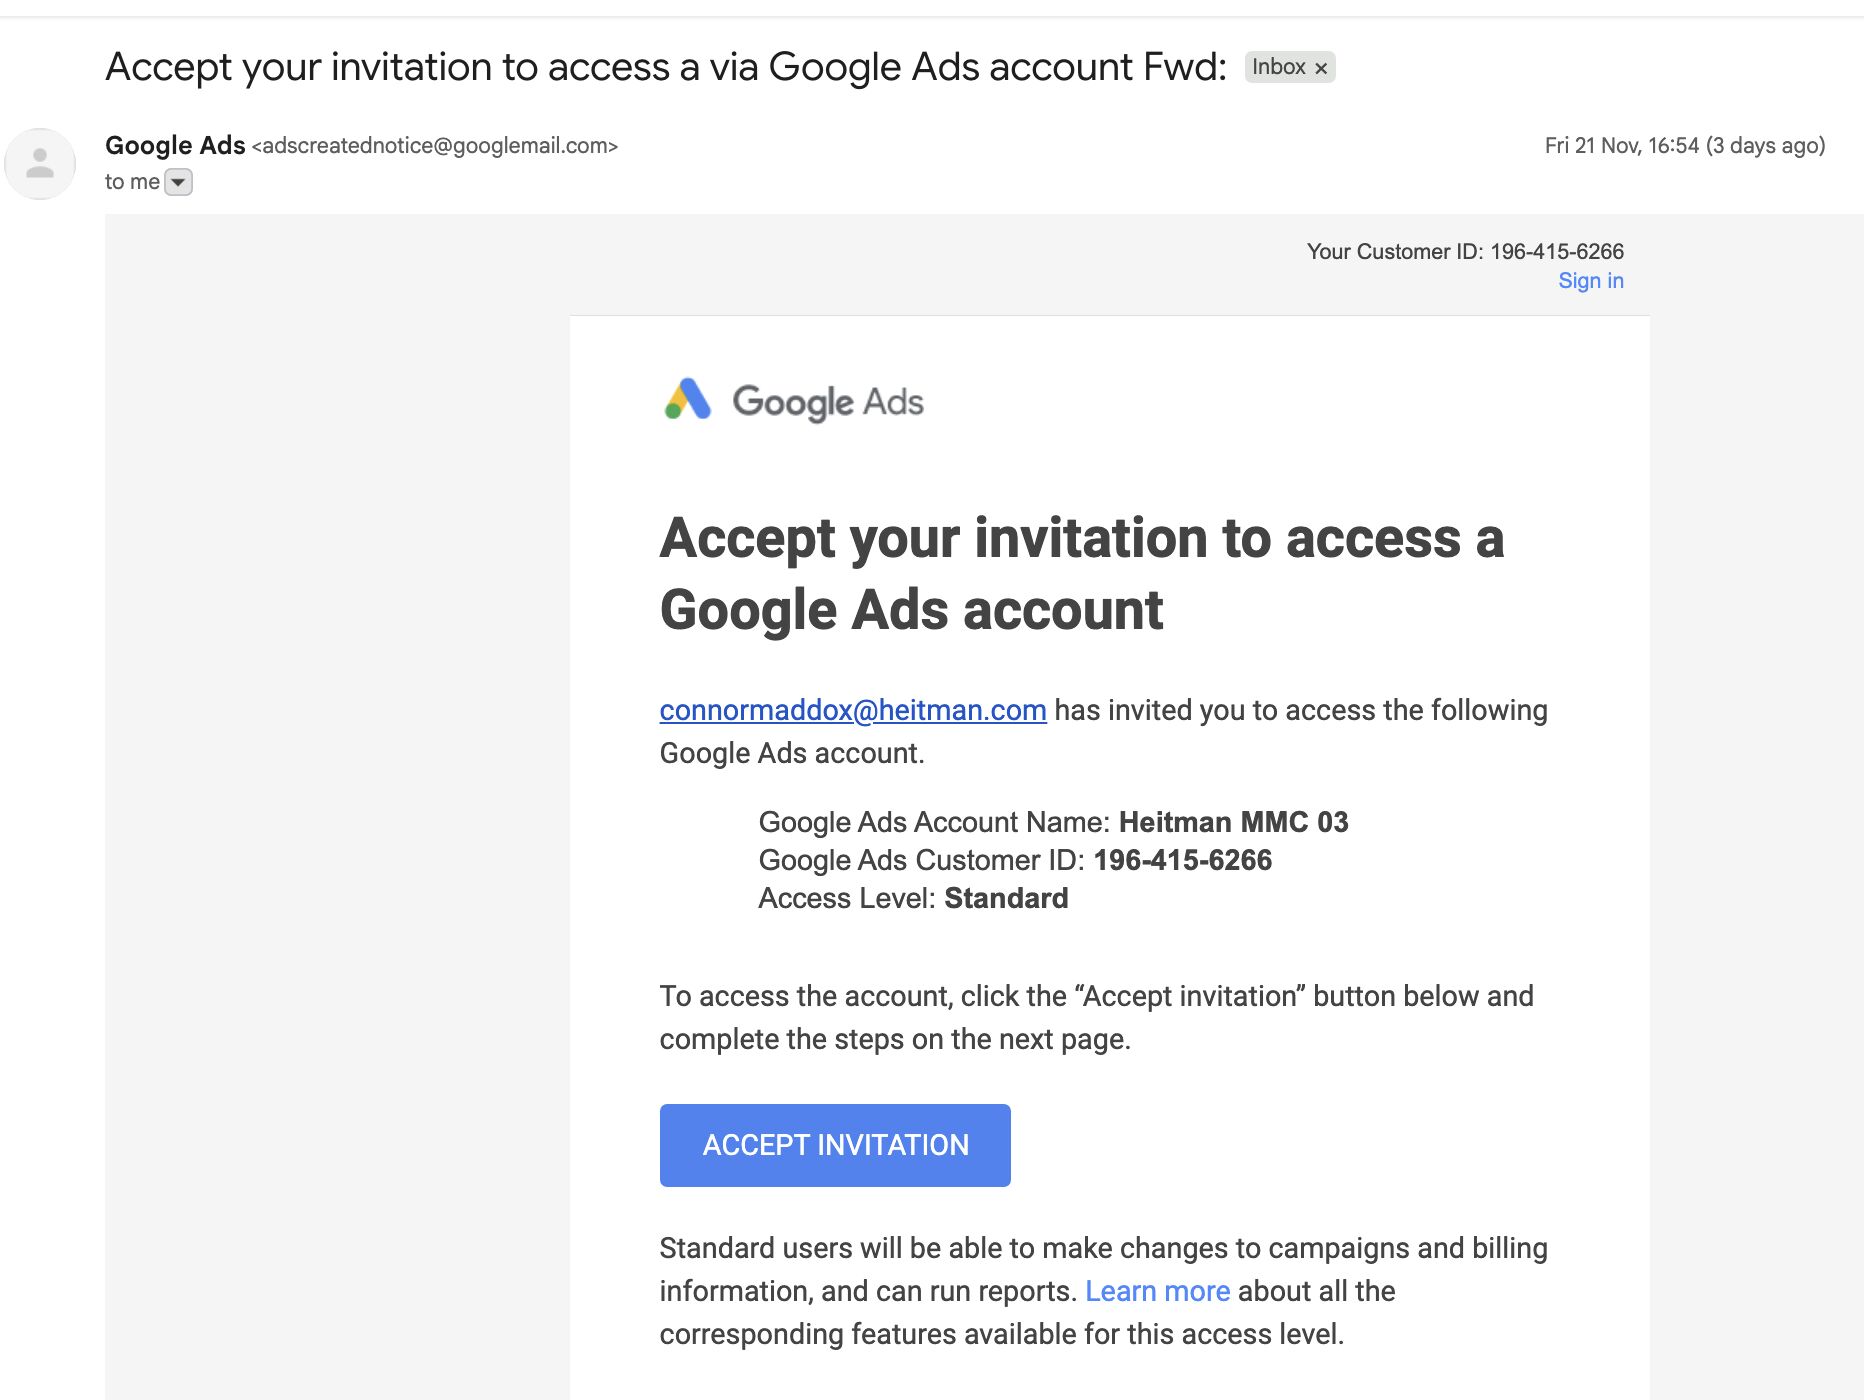Click the Access Level value Standard

1006,898
